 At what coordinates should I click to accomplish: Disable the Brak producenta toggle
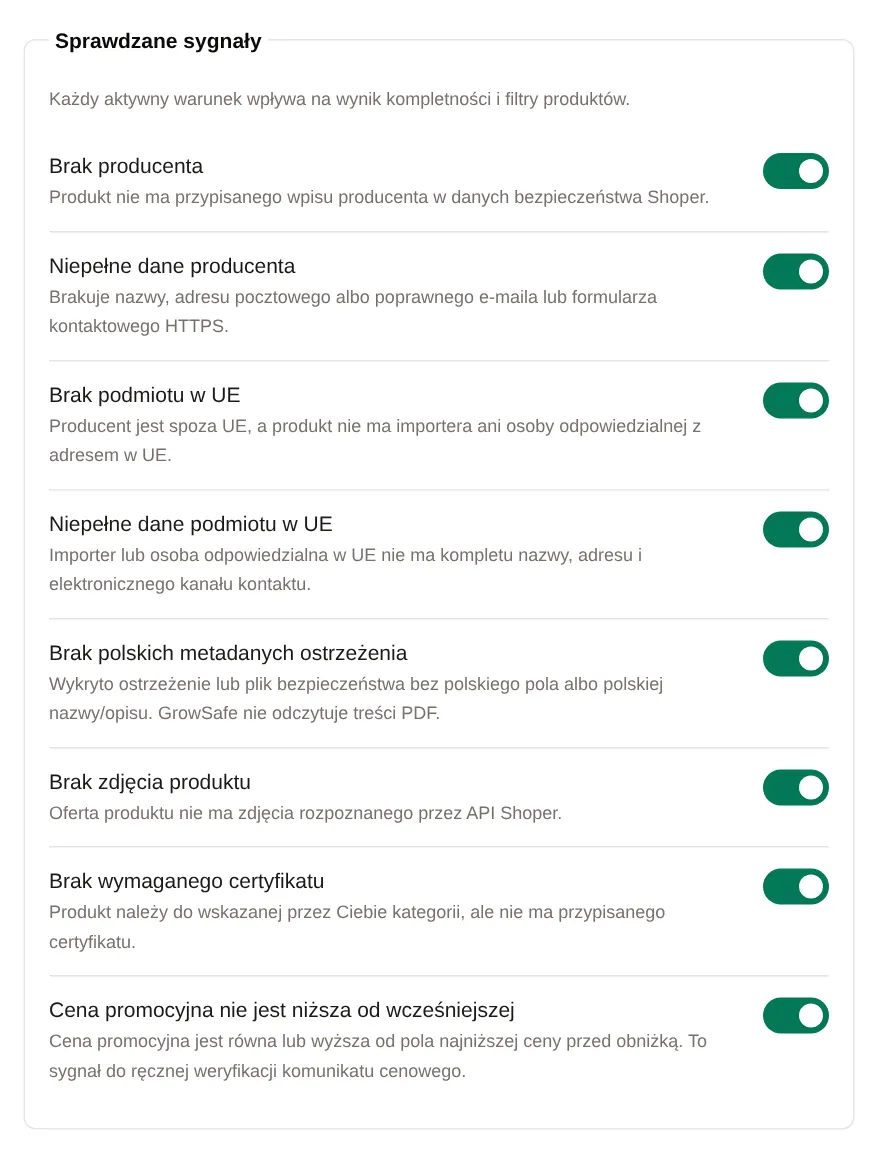pos(795,171)
